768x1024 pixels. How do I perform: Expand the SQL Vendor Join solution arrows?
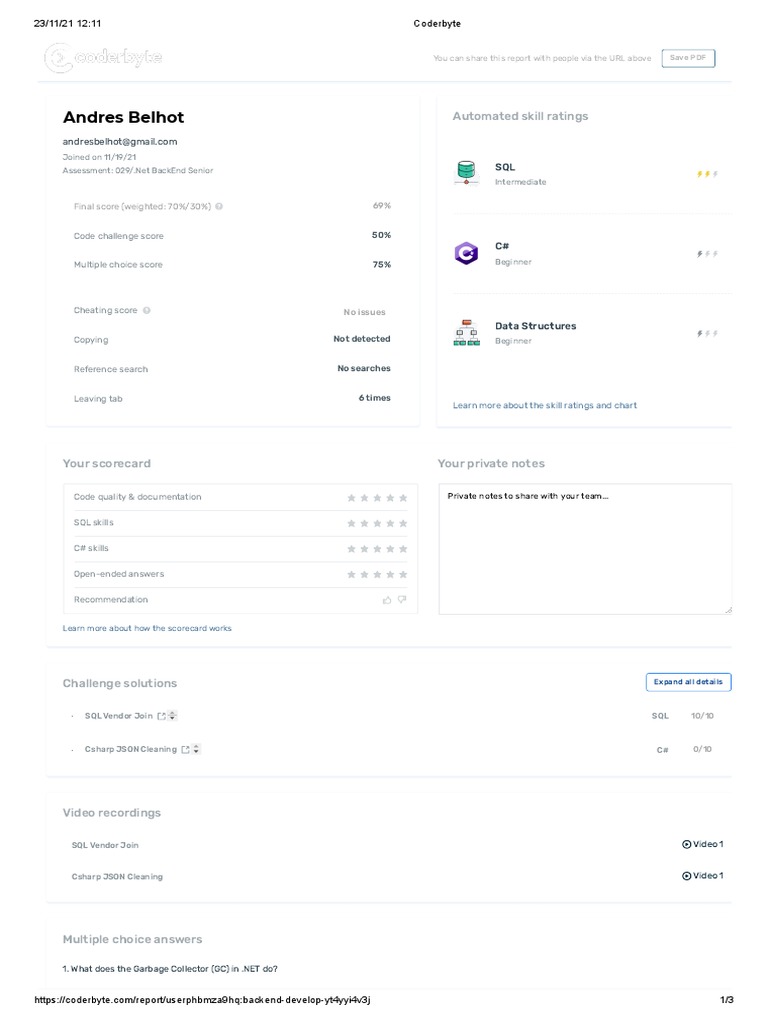click(x=173, y=716)
